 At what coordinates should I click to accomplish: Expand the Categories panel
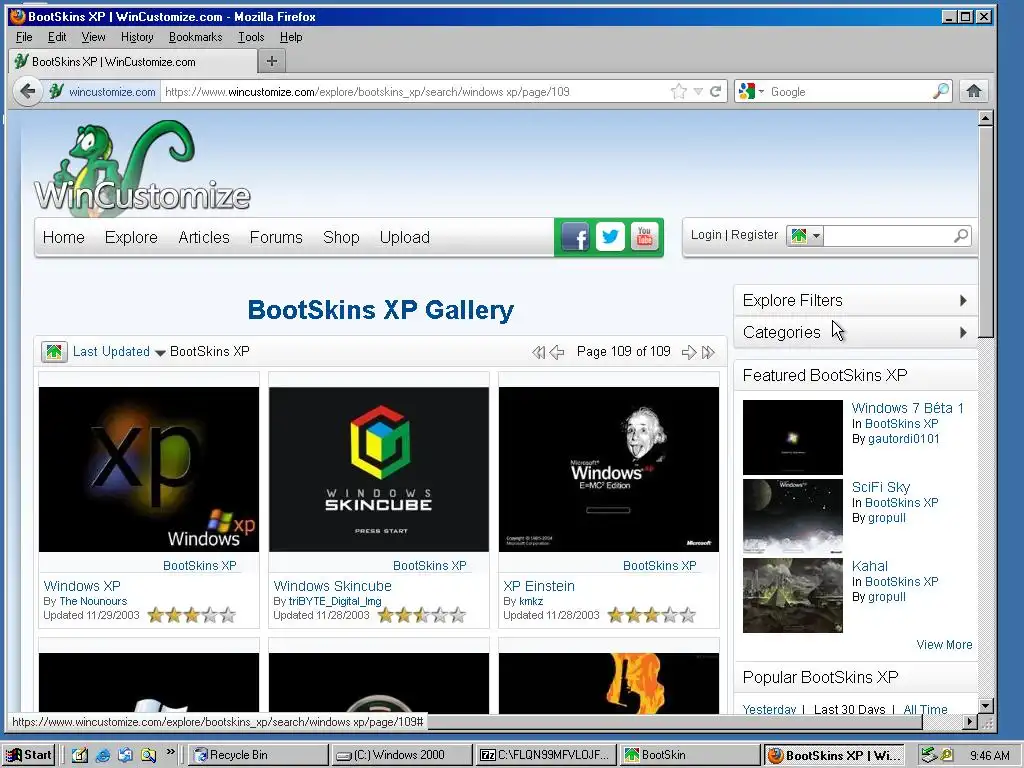pos(855,332)
